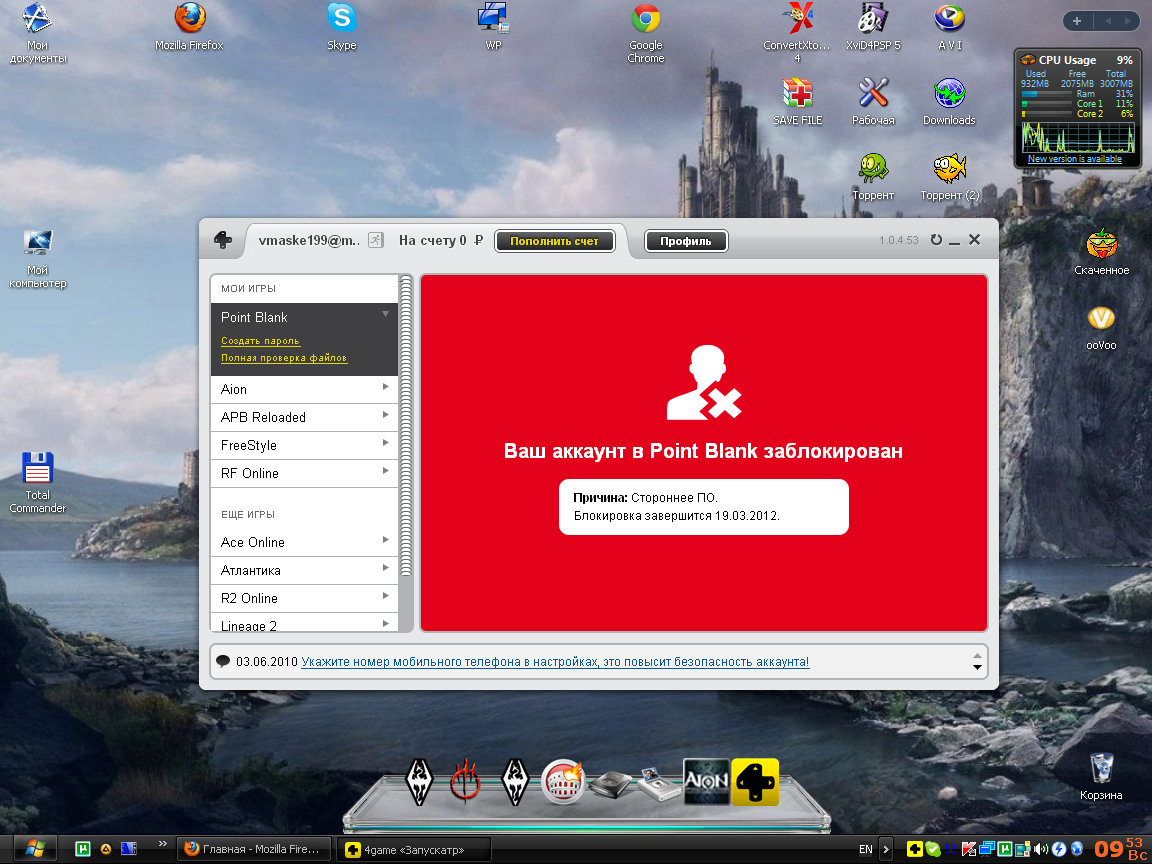Expand the Атлантика game entry

click(x=385, y=568)
